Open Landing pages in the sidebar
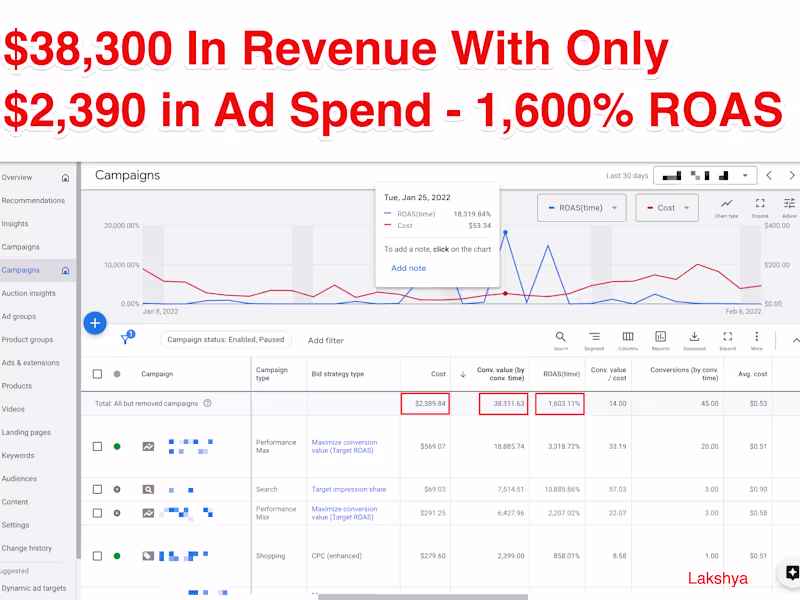This screenshot has width=800, height=600. pos(26,433)
